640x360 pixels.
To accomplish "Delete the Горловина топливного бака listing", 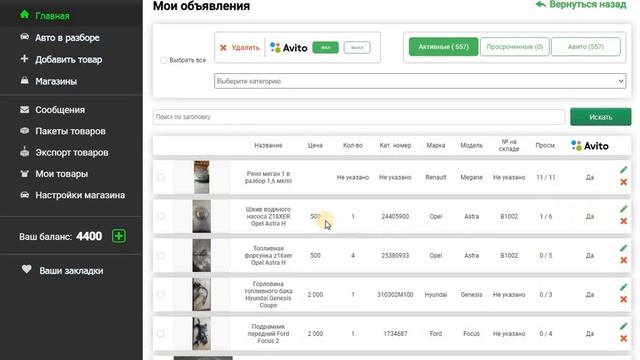I will pos(623,300).
